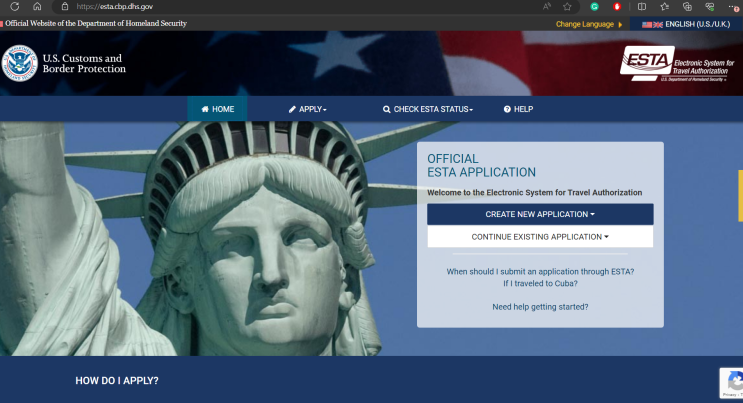Image resolution: width=743 pixels, height=403 pixels.
Task: Go to the browser home icon
Action: [37, 7]
